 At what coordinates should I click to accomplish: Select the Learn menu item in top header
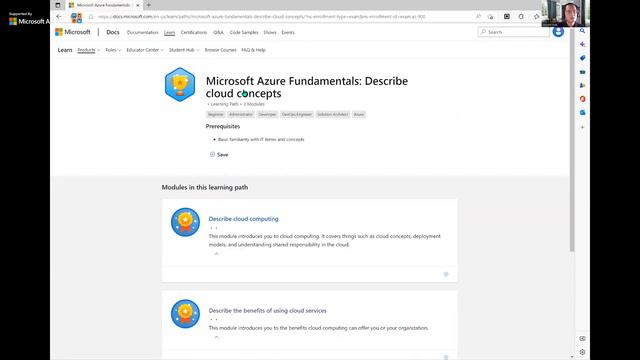point(169,32)
